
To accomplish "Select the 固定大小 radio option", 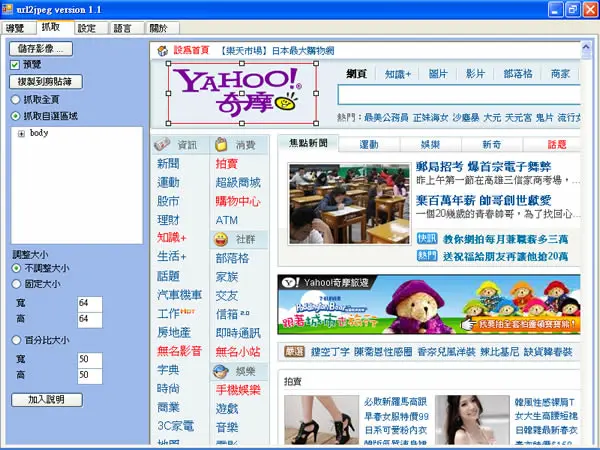I will pos(16,284).
